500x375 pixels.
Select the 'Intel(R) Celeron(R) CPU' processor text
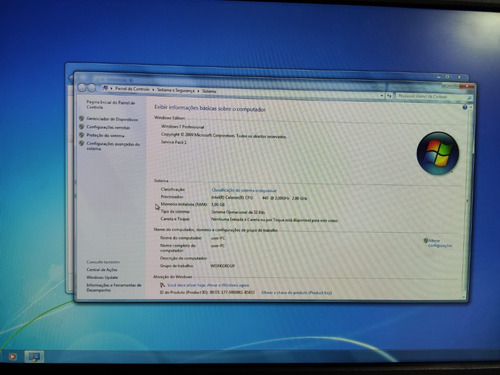point(232,198)
